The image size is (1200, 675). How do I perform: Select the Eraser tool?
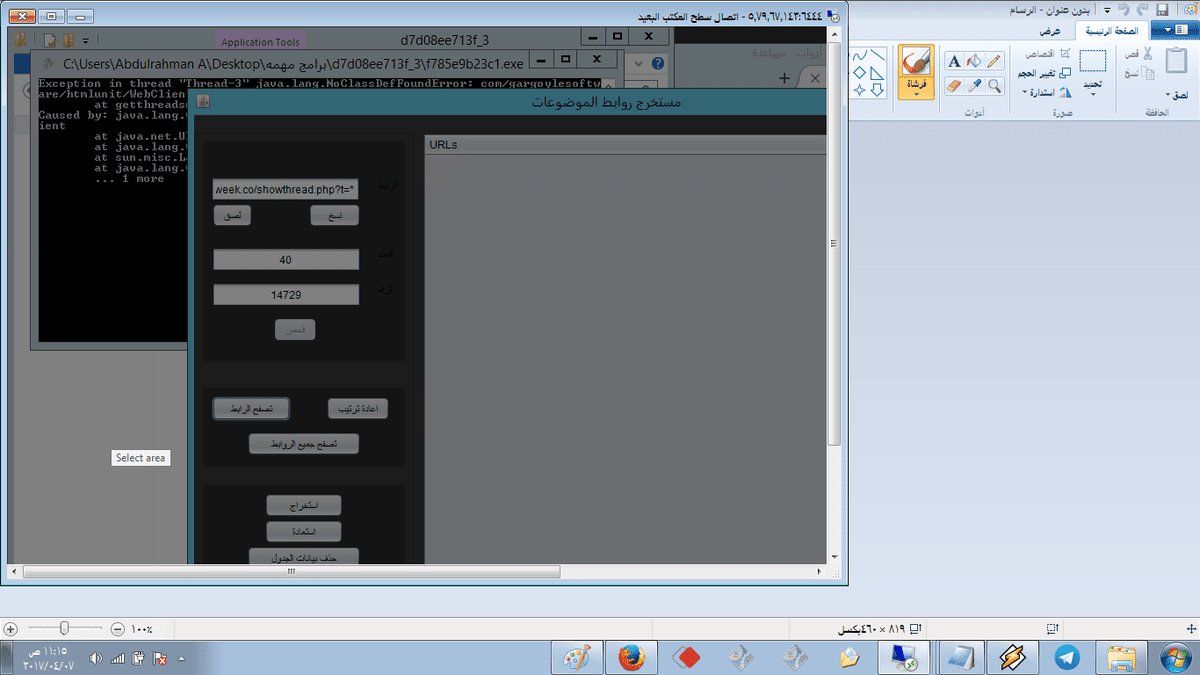click(x=953, y=88)
